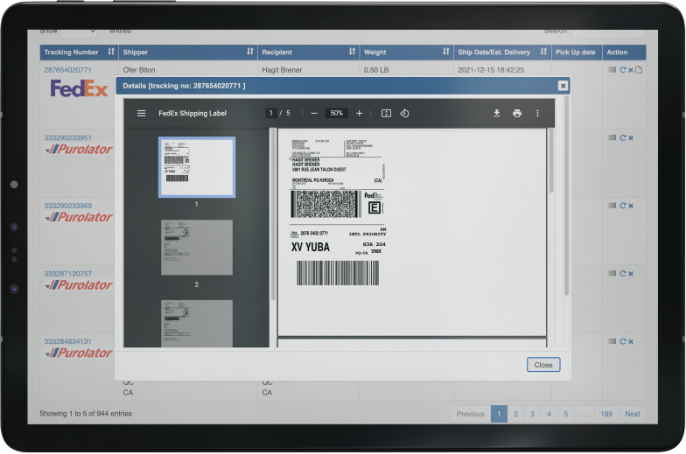The width and height of the screenshot is (686, 454).
Task: Refresh the second shipment row
Action: [x=623, y=138]
